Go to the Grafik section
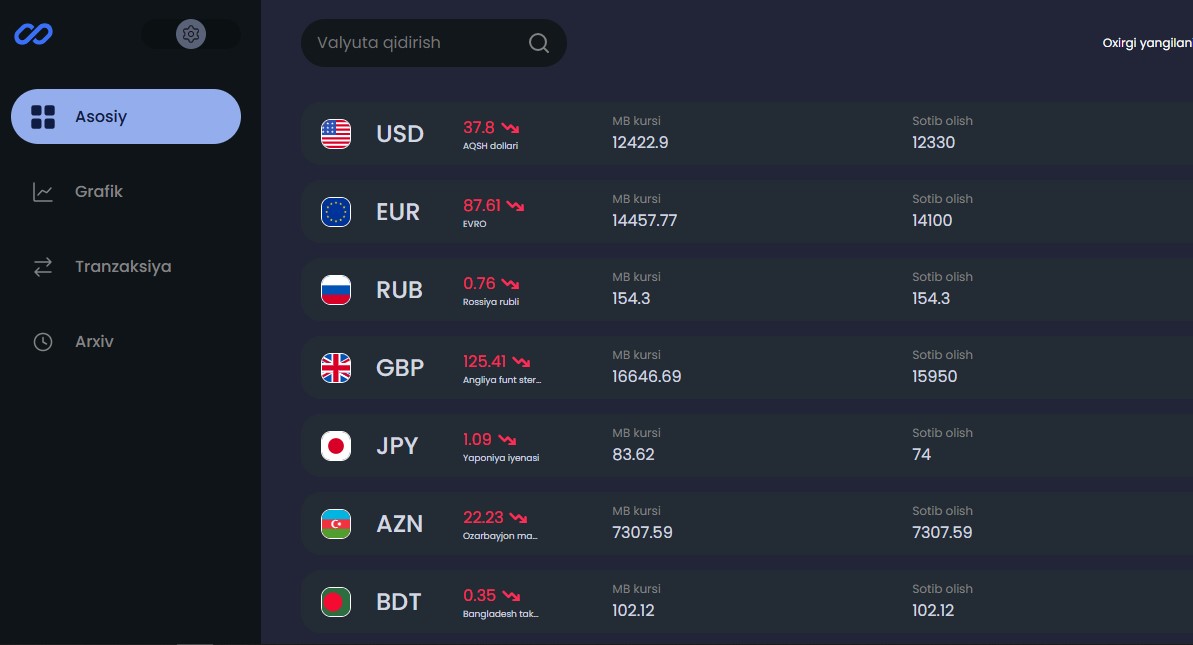This screenshot has width=1193, height=645. (x=99, y=192)
